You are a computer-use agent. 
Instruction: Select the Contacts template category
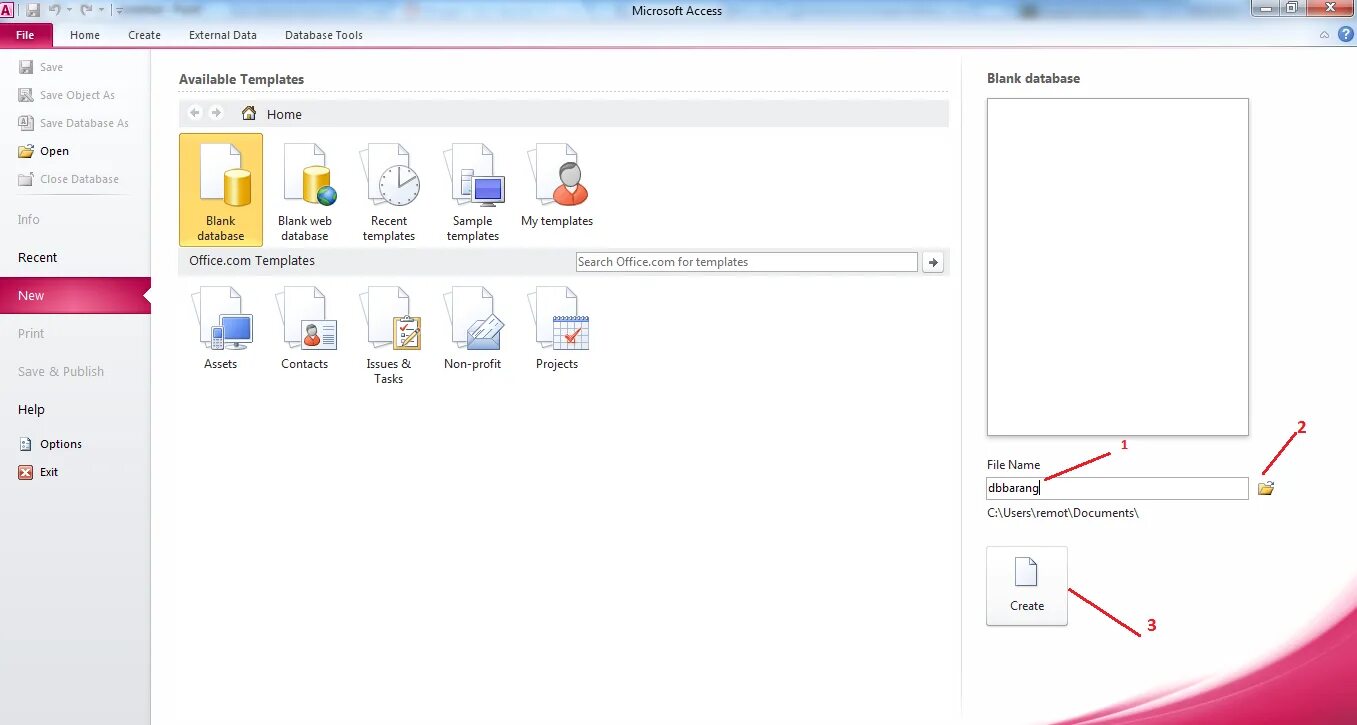pos(305,328)
